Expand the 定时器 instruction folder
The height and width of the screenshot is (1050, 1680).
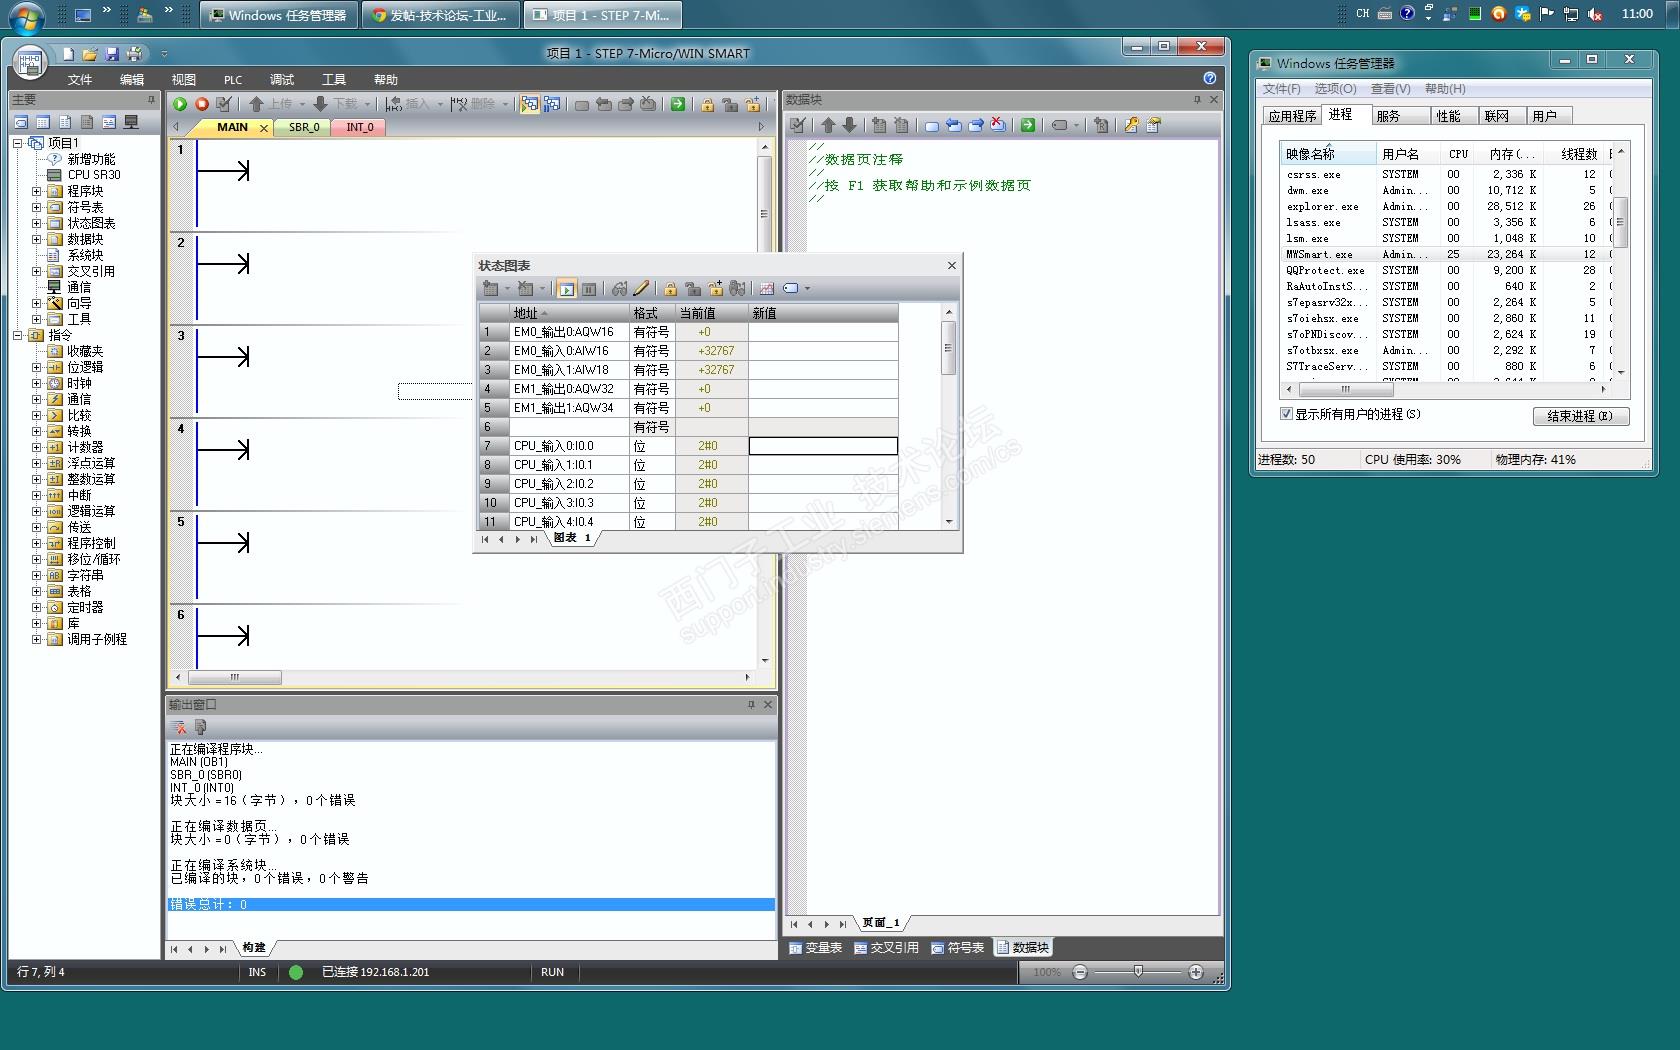(37, 607)
